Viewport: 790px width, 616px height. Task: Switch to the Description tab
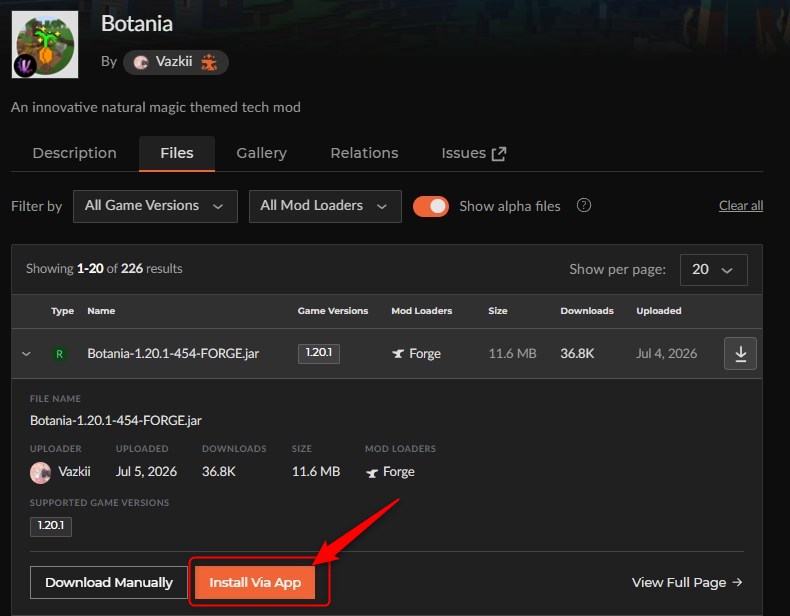click(75, 153)
